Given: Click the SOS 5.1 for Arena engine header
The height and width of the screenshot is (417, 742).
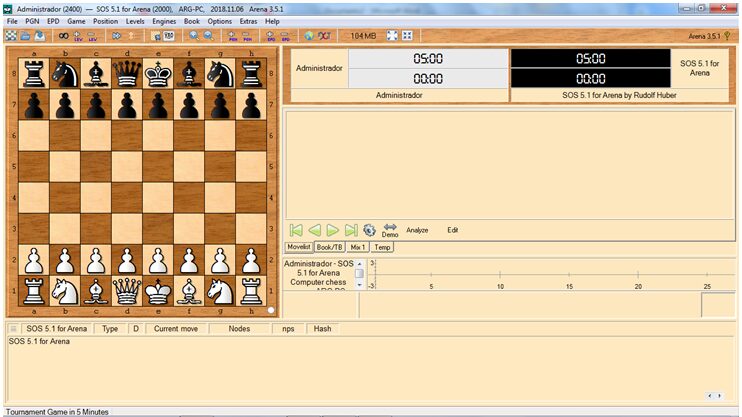Looking at the screenshot, I should click(x=57, y=328).
